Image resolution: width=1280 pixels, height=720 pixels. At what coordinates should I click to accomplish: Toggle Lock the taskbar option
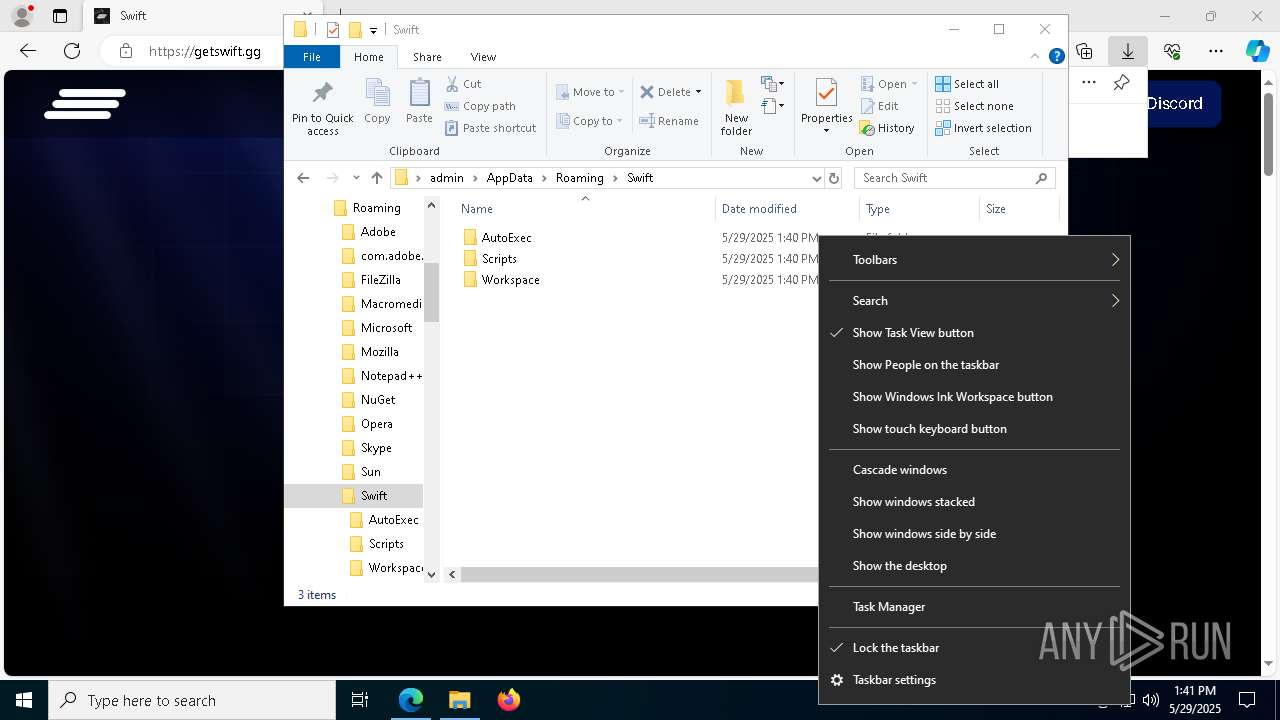pyautogui.click(x=974, y=648)
